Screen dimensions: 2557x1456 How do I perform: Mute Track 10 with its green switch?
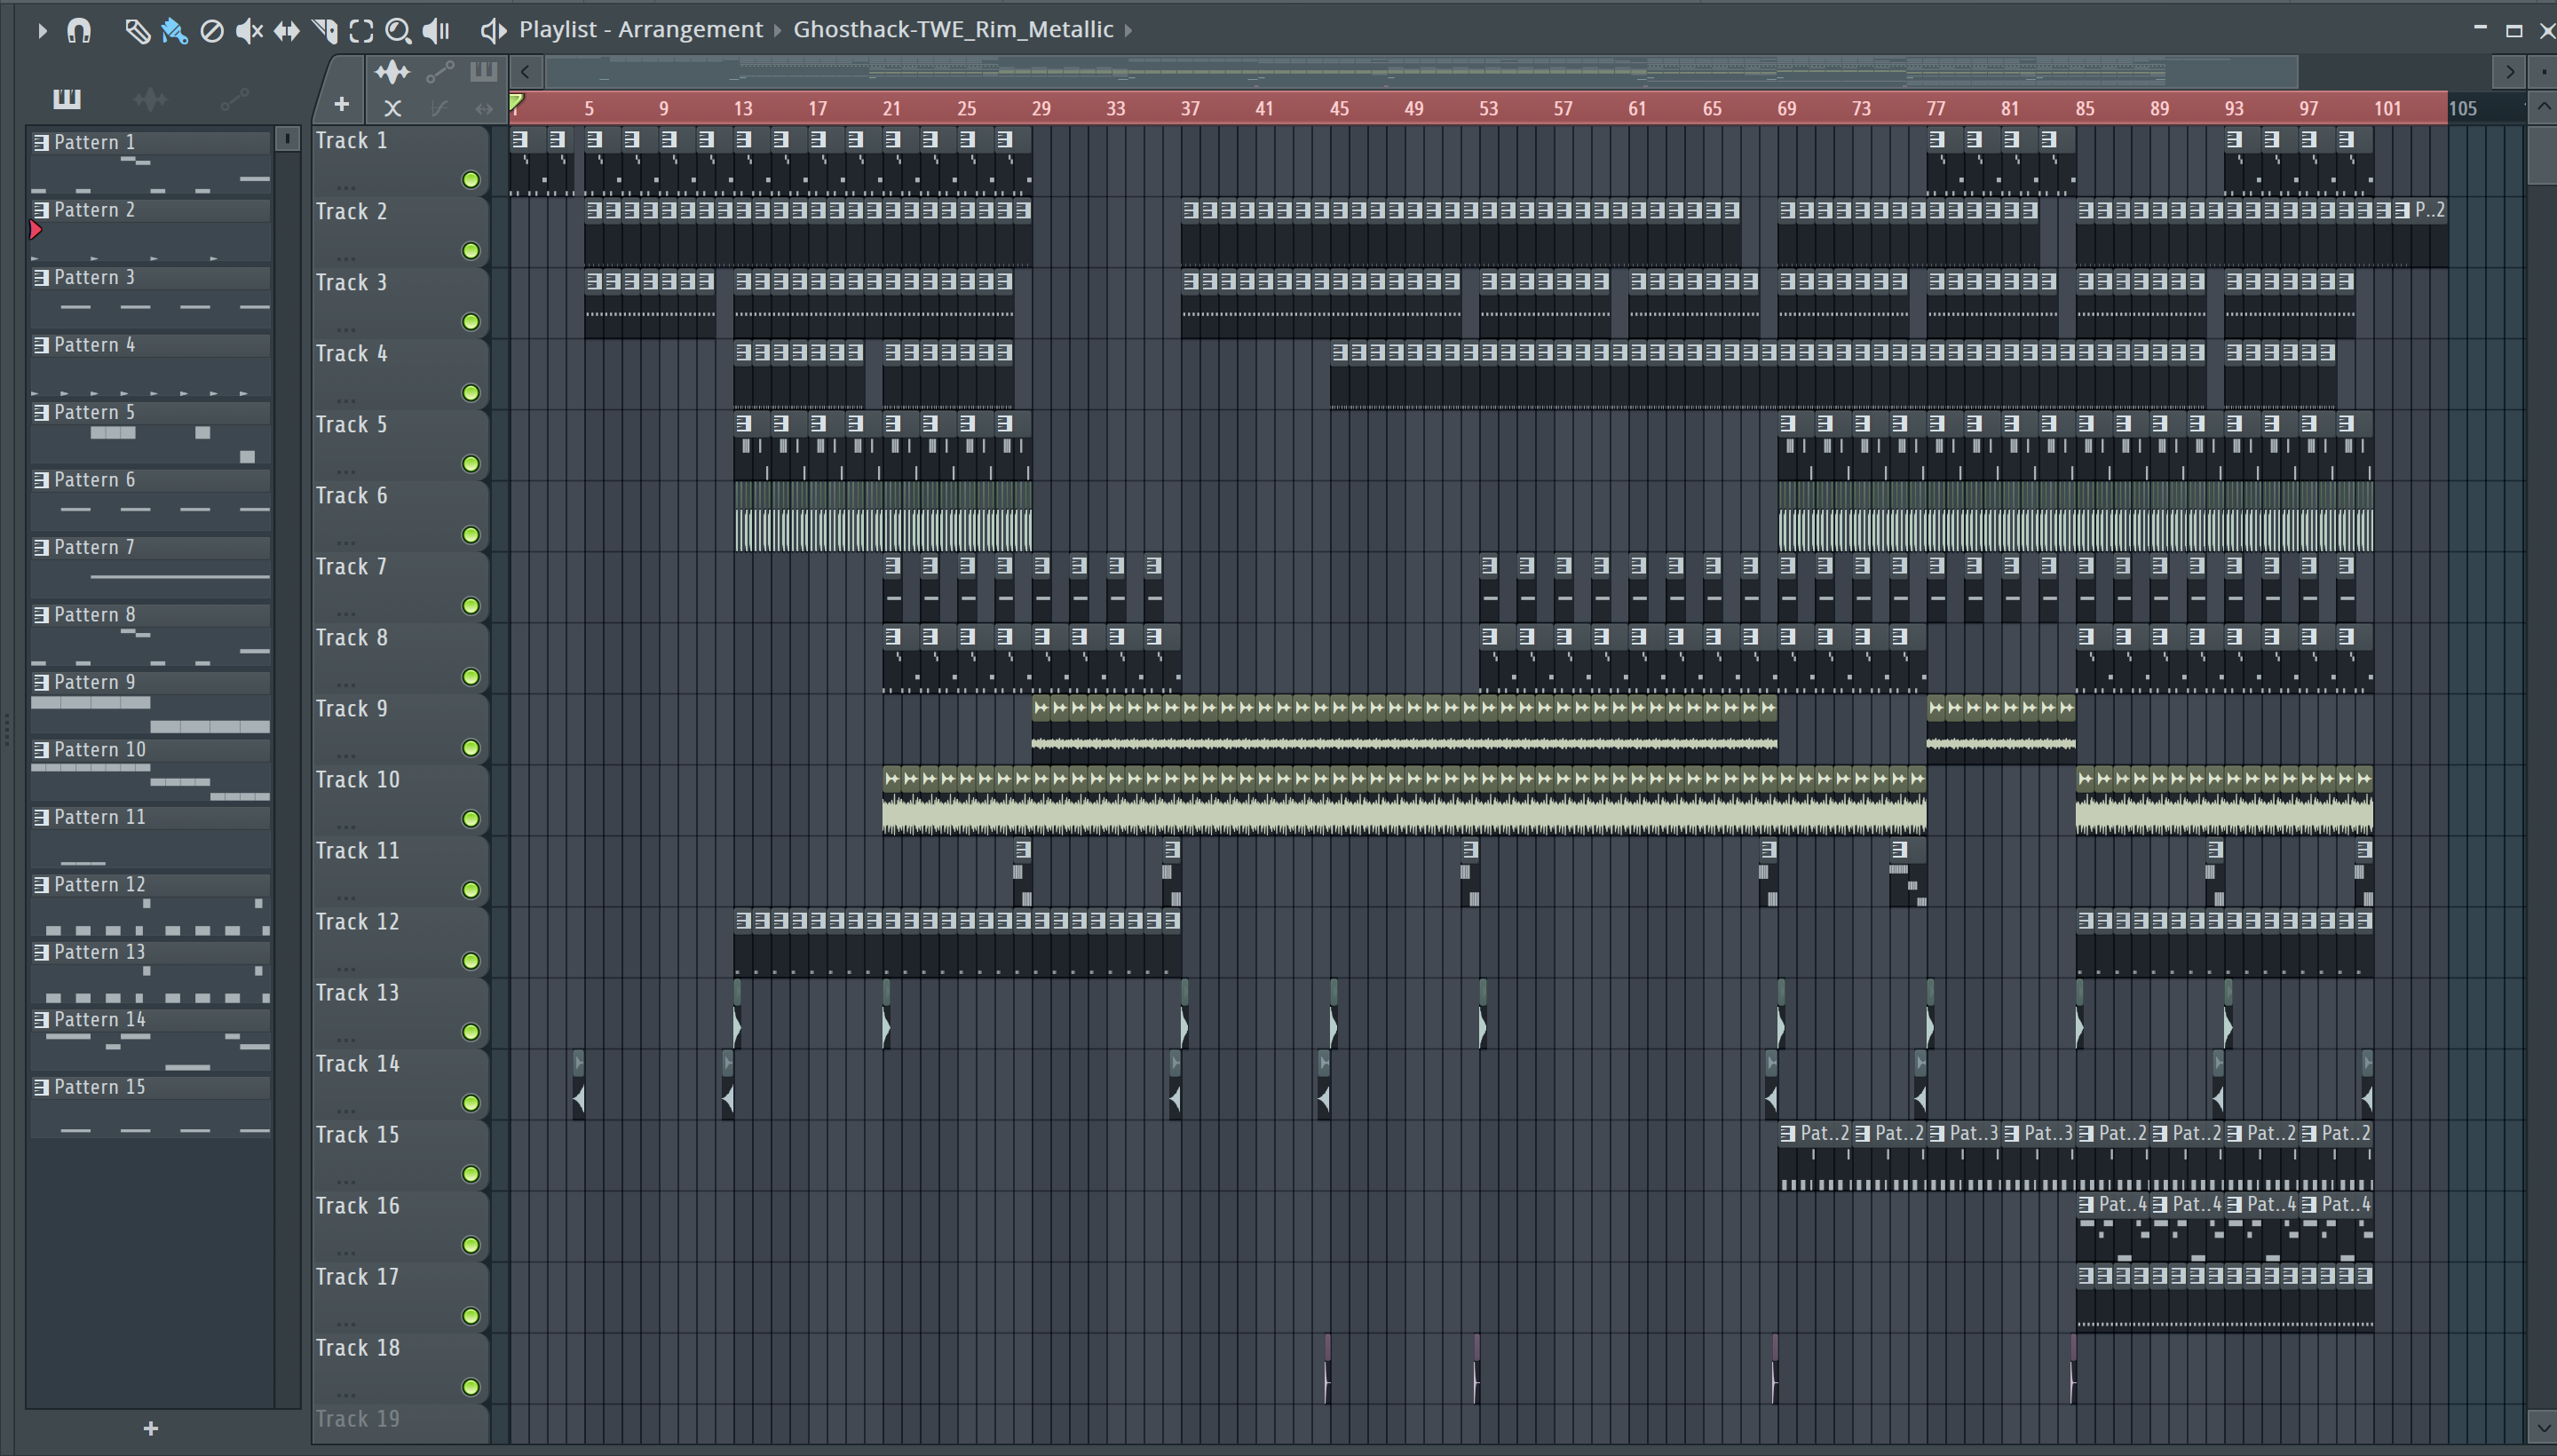coord(470,819)
